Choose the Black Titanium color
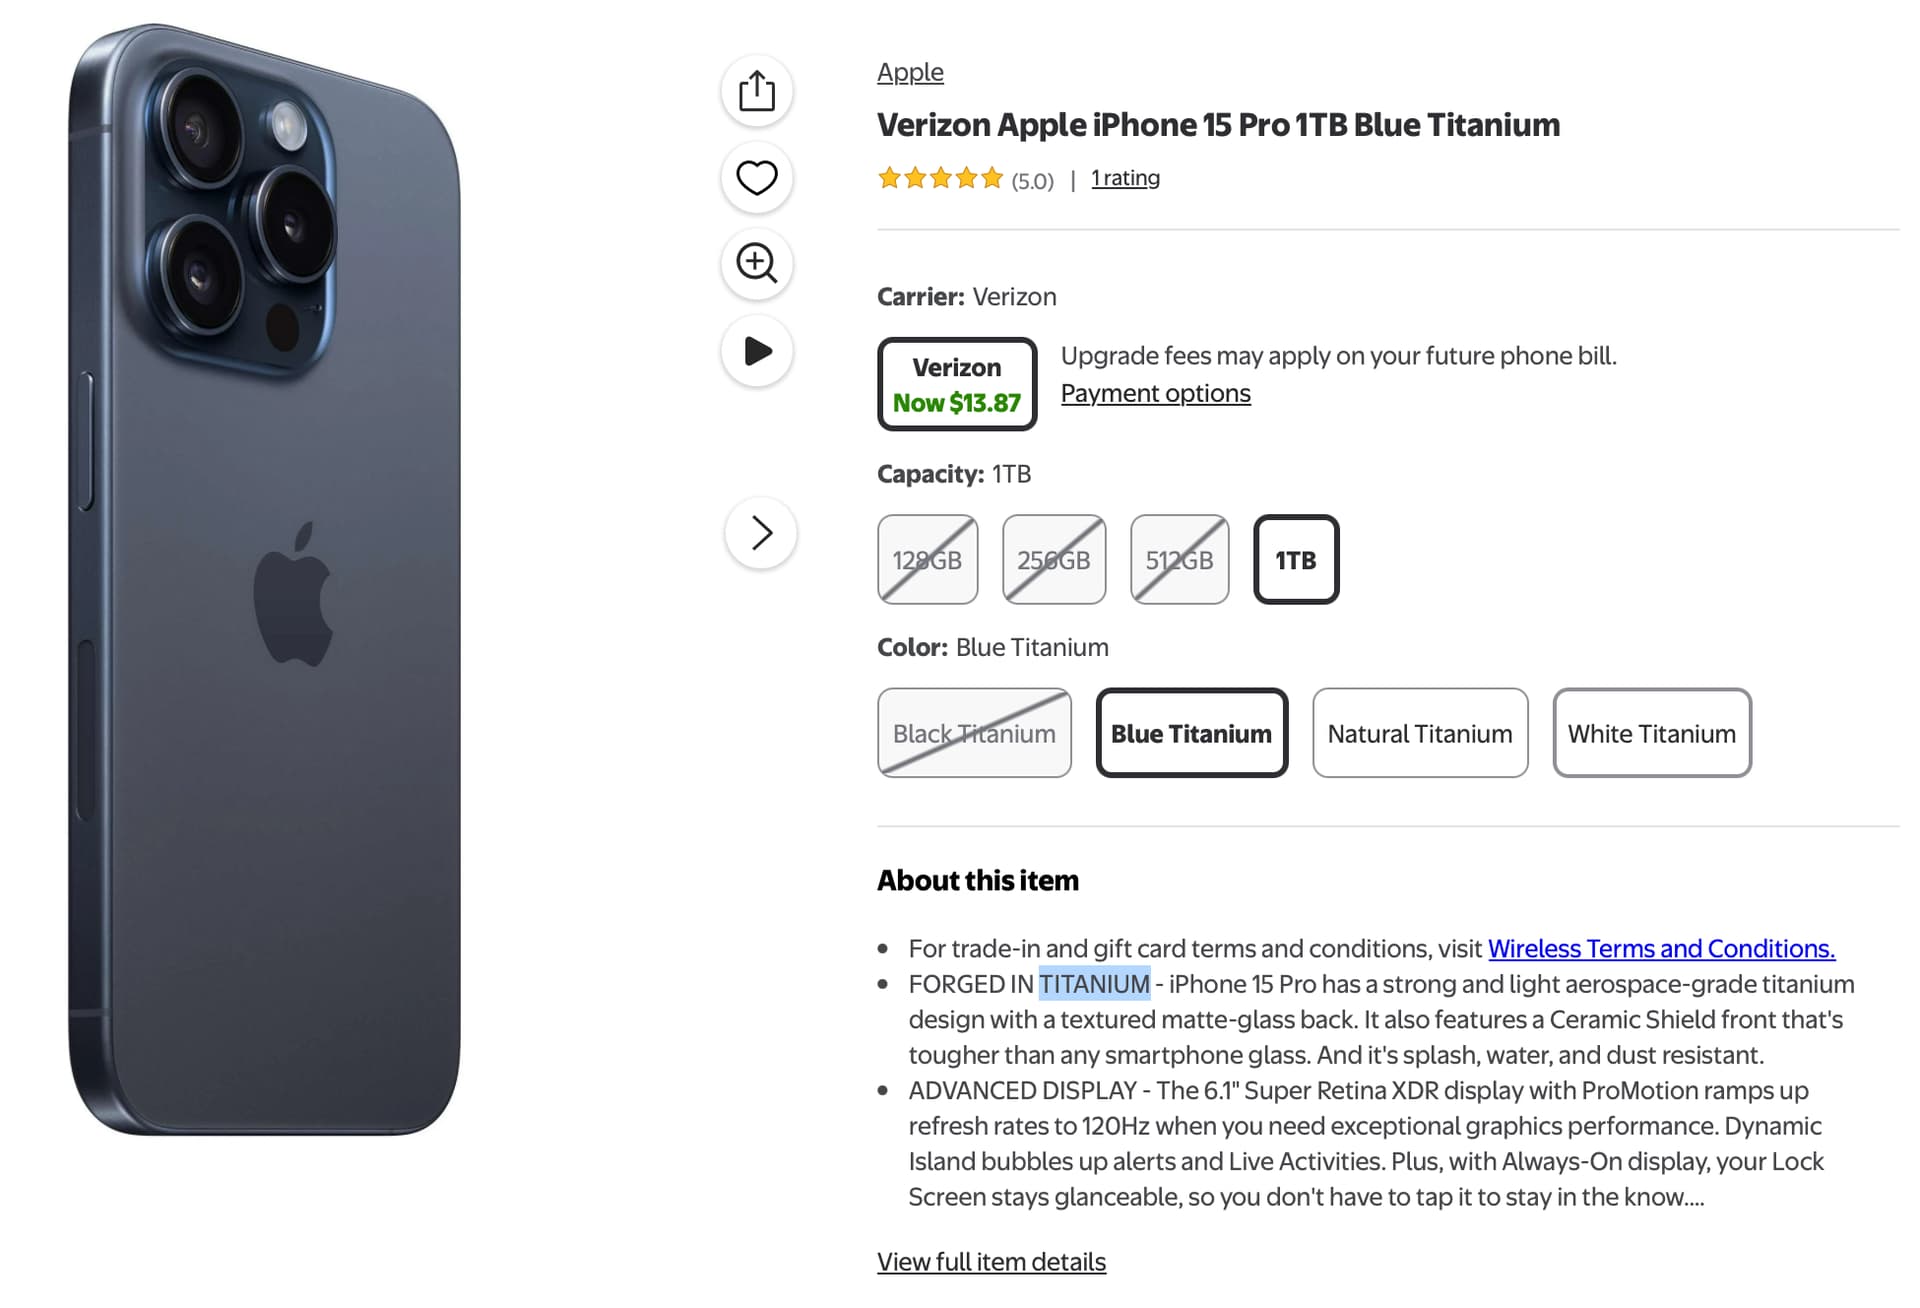 tap(974, 733)
